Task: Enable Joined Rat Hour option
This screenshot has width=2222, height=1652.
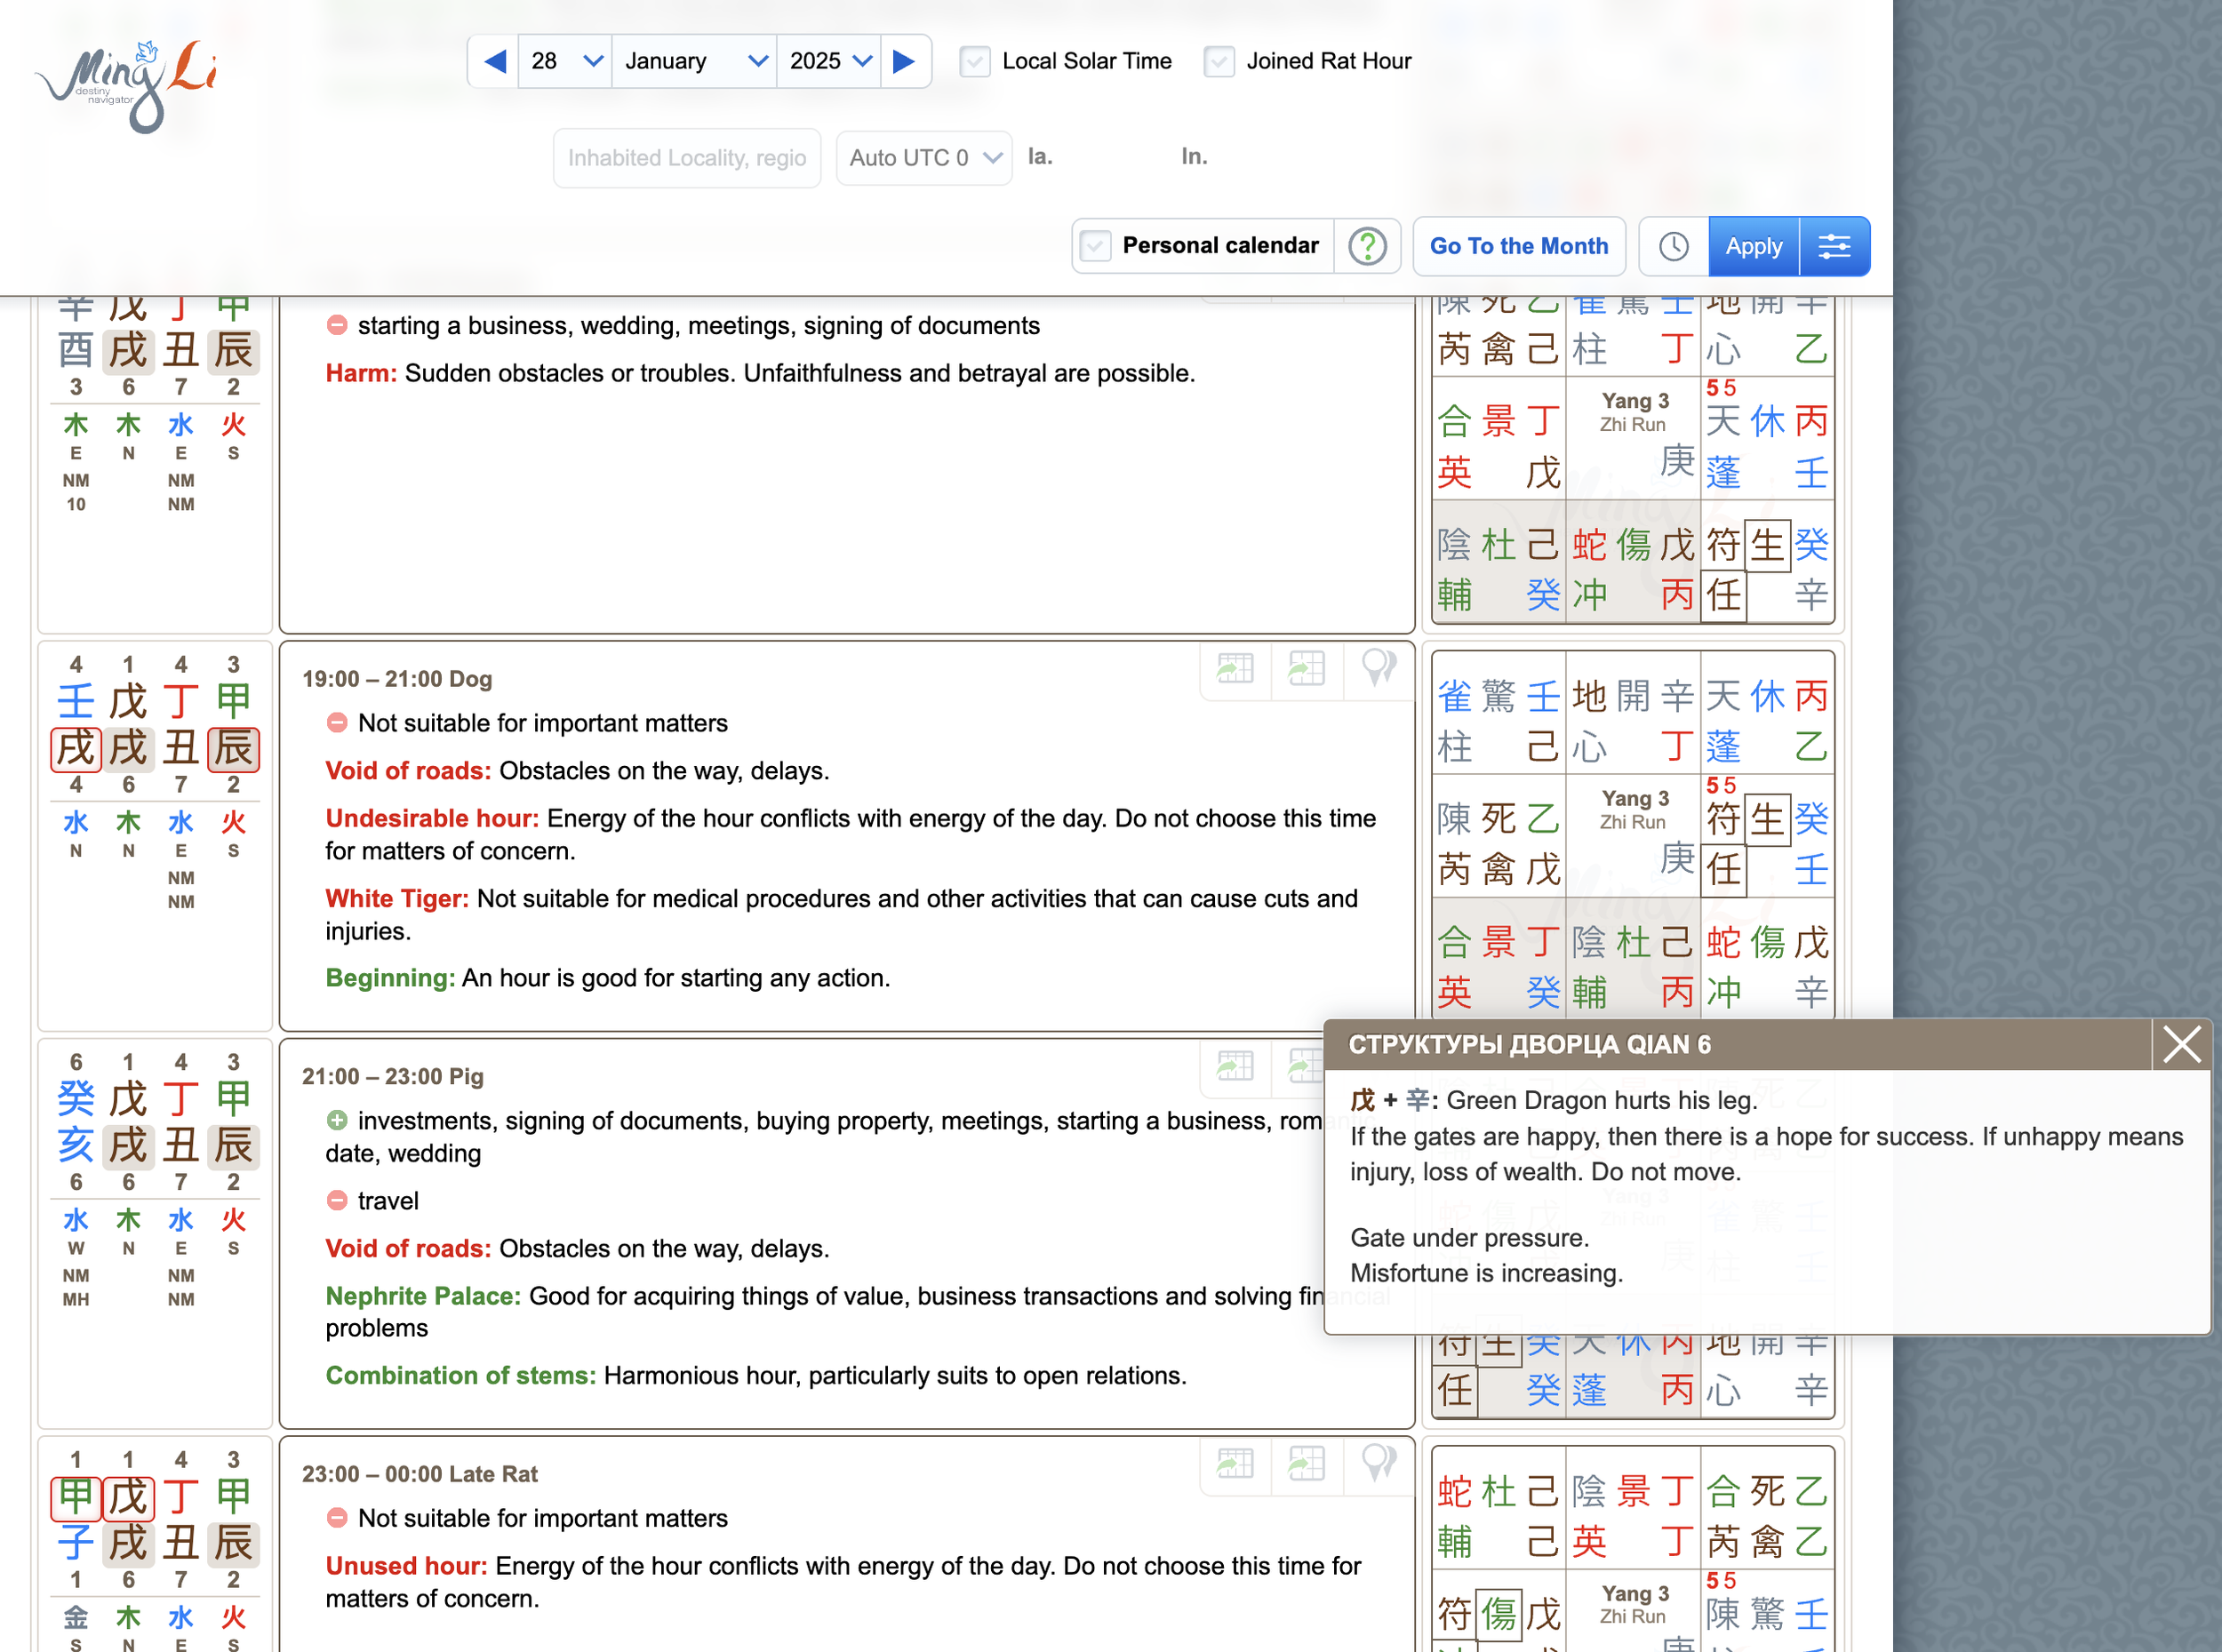Action: pyautogui.click(x=1219, y=61)
